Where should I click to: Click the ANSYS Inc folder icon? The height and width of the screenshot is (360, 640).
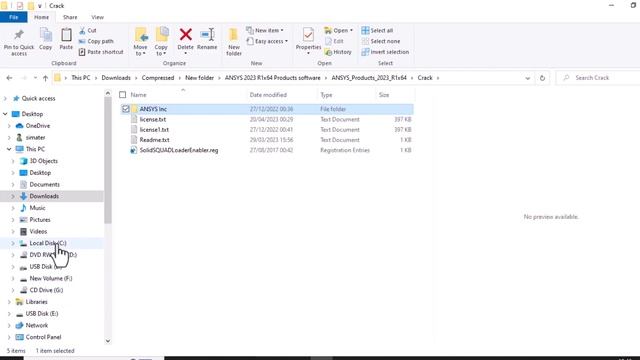(x=134, y=109)
